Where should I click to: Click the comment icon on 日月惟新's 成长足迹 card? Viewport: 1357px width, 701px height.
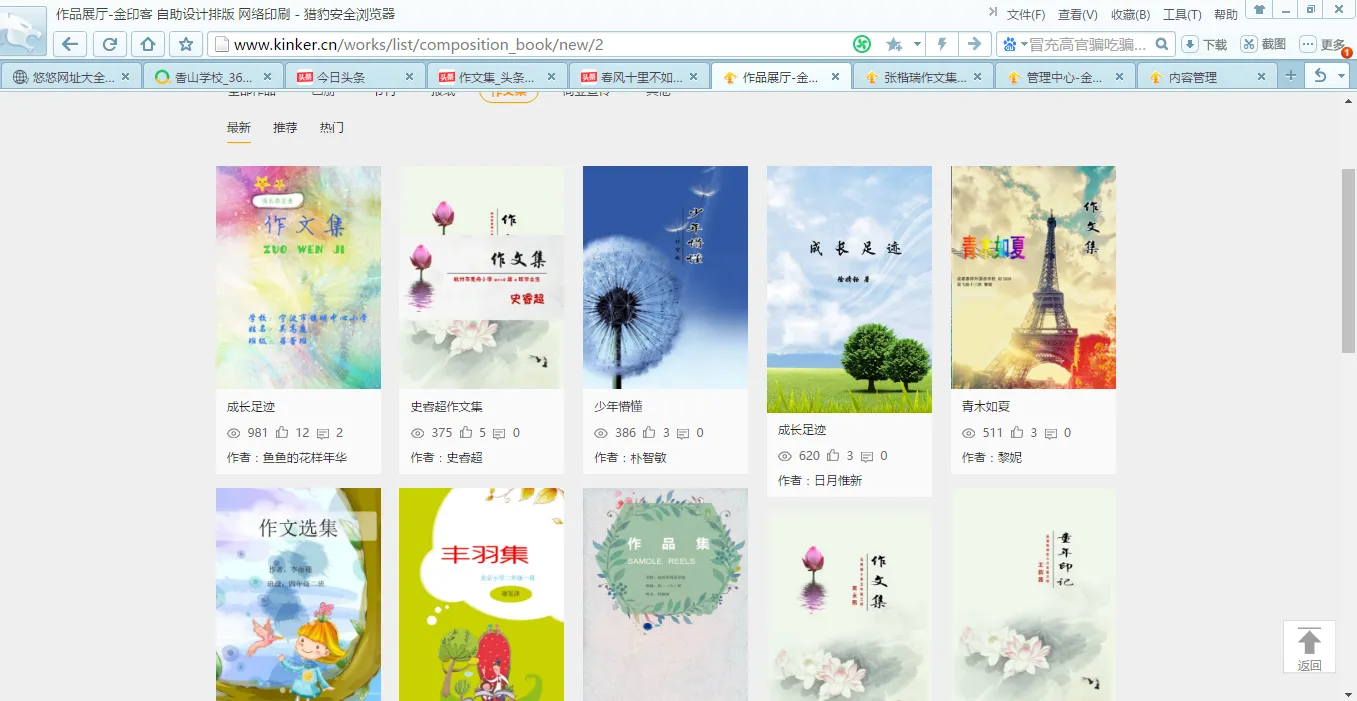[x=866, y=456]
